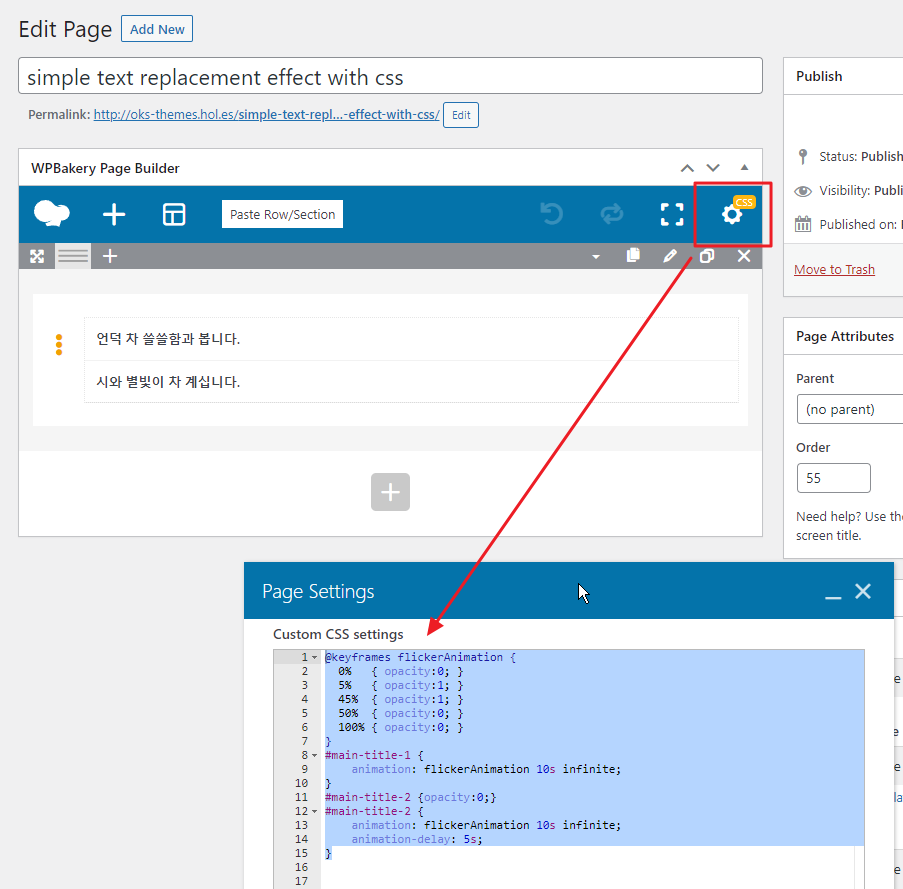Open page settings gear with CSS badge
This screenshot has height=889, width=903.
pos(733,214)
